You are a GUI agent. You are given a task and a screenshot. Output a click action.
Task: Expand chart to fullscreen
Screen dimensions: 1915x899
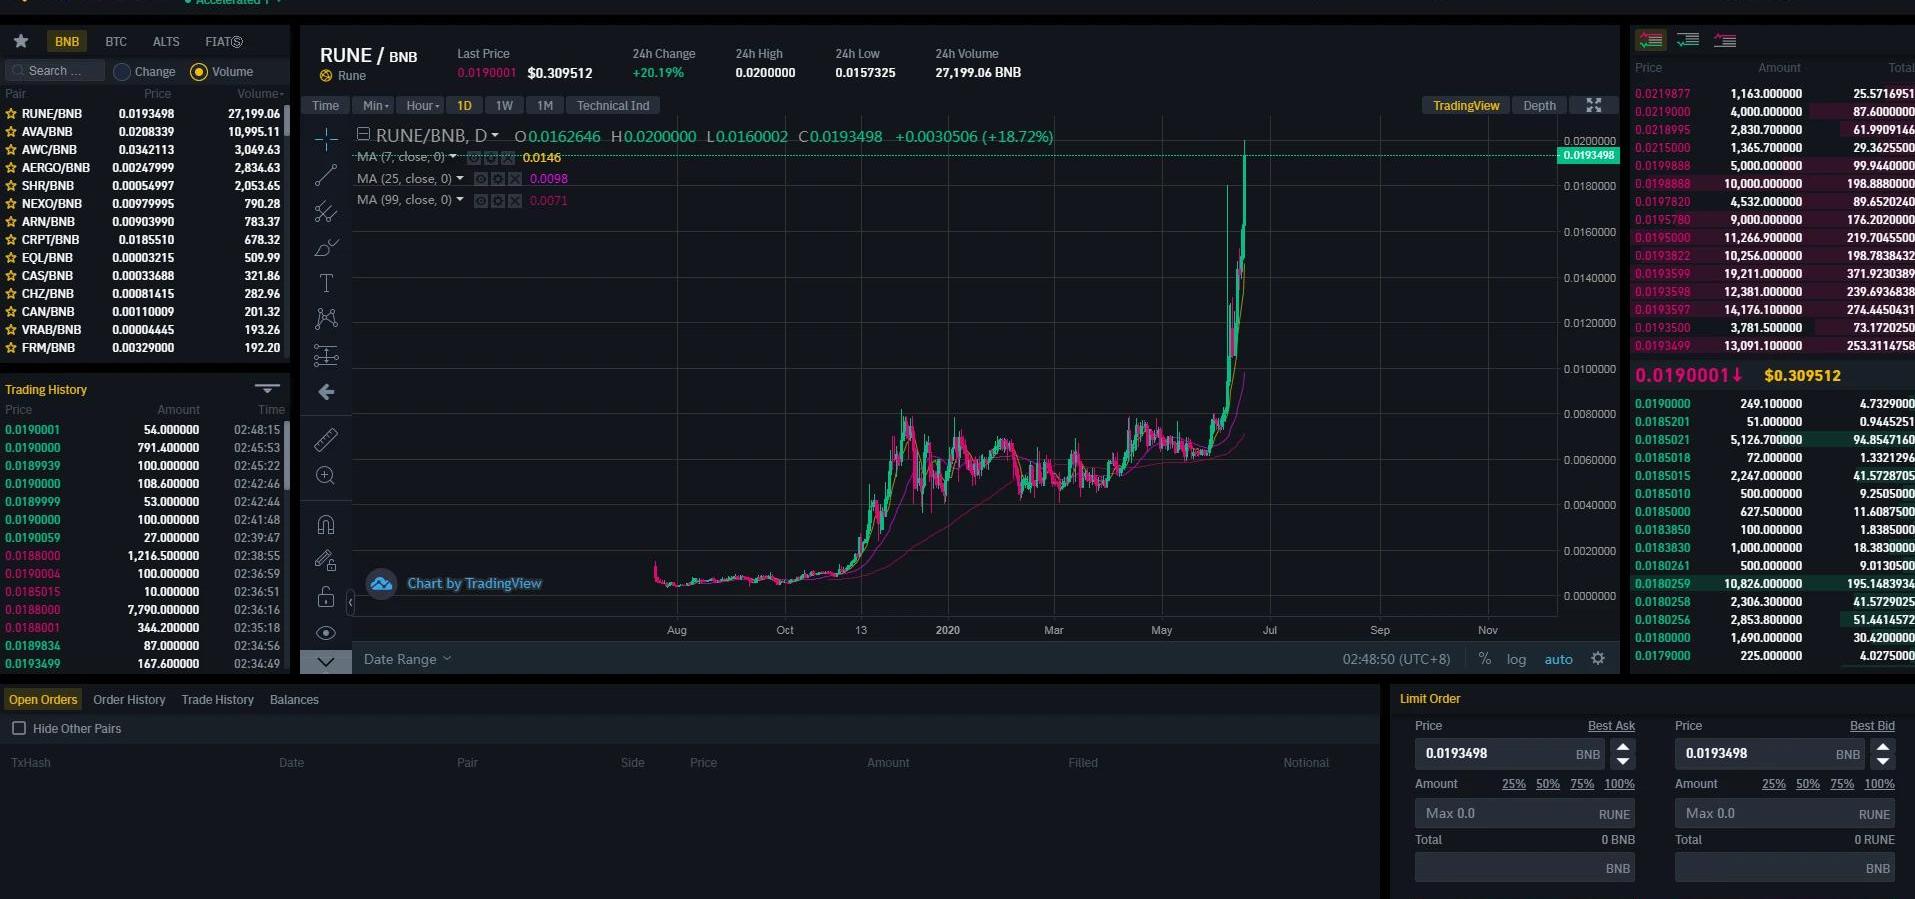1594,105
